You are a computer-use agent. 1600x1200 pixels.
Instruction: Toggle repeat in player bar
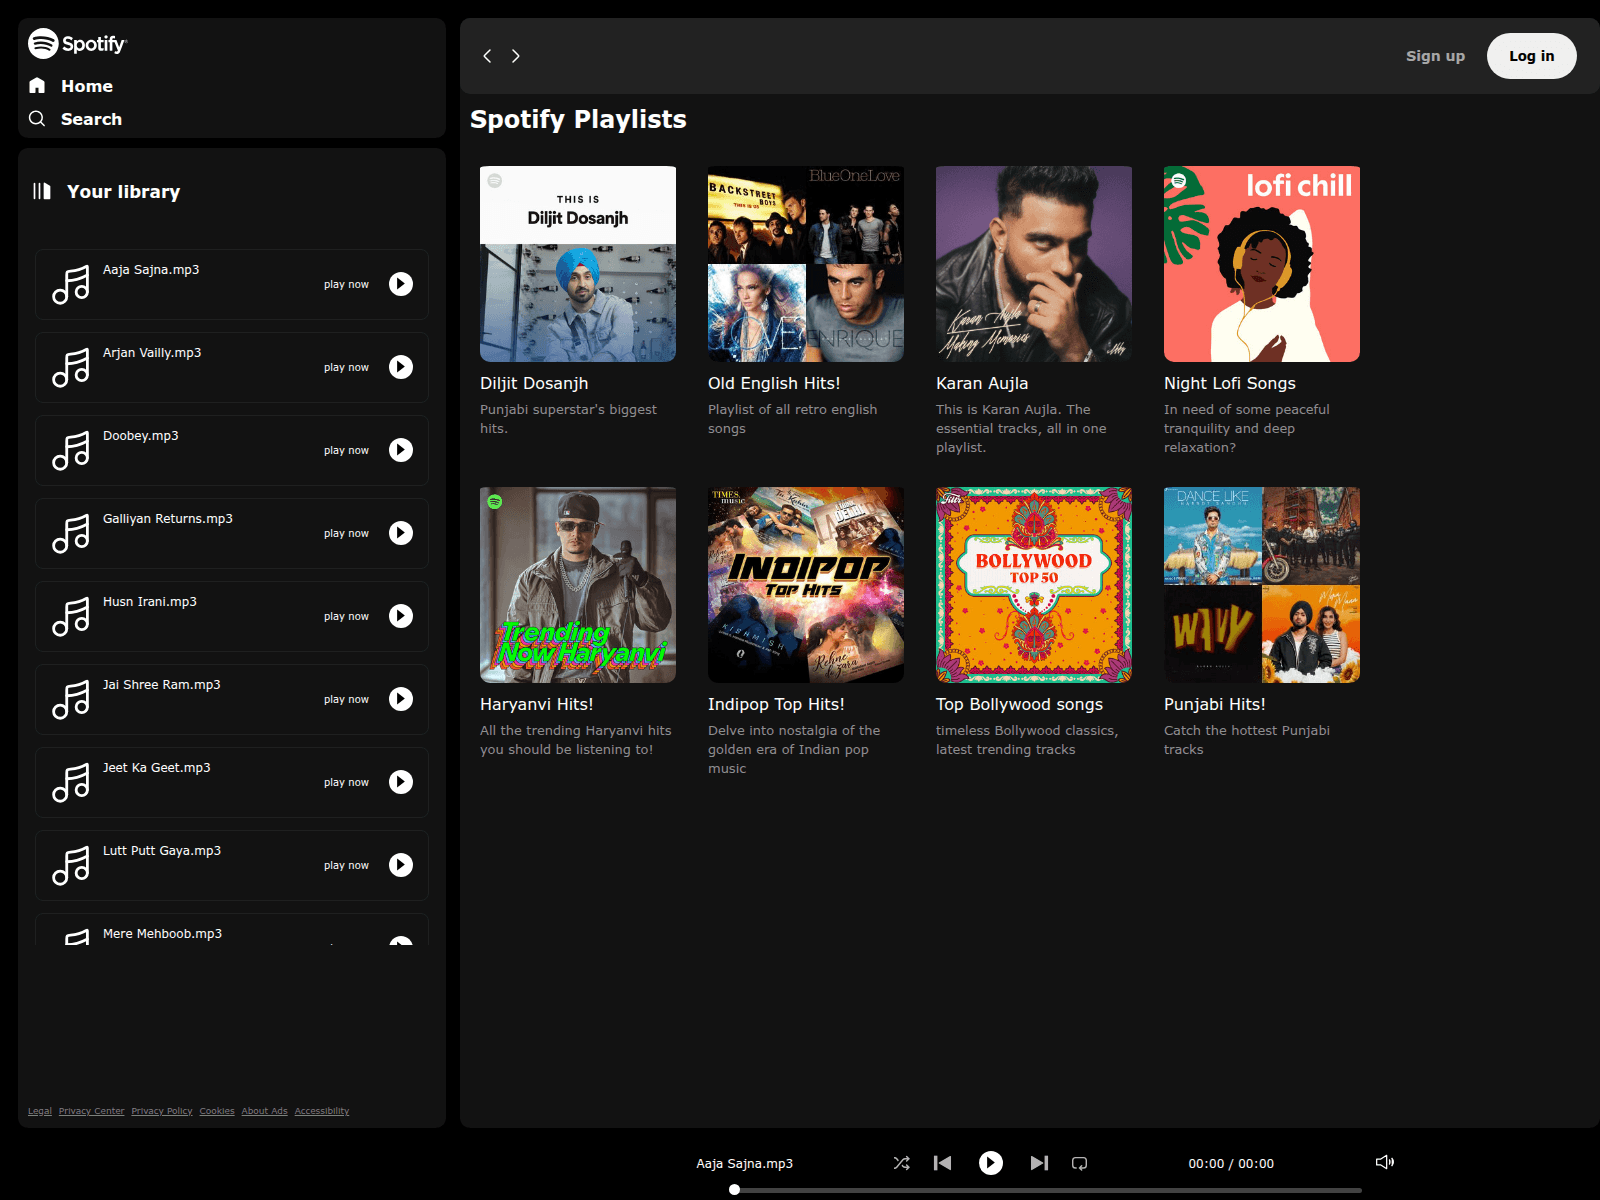pyautogui.click(x=1080, y=1163)
